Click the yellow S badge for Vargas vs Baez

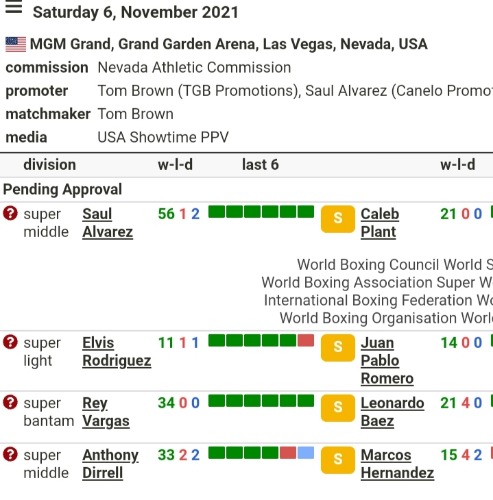click(x=338, y=408)
